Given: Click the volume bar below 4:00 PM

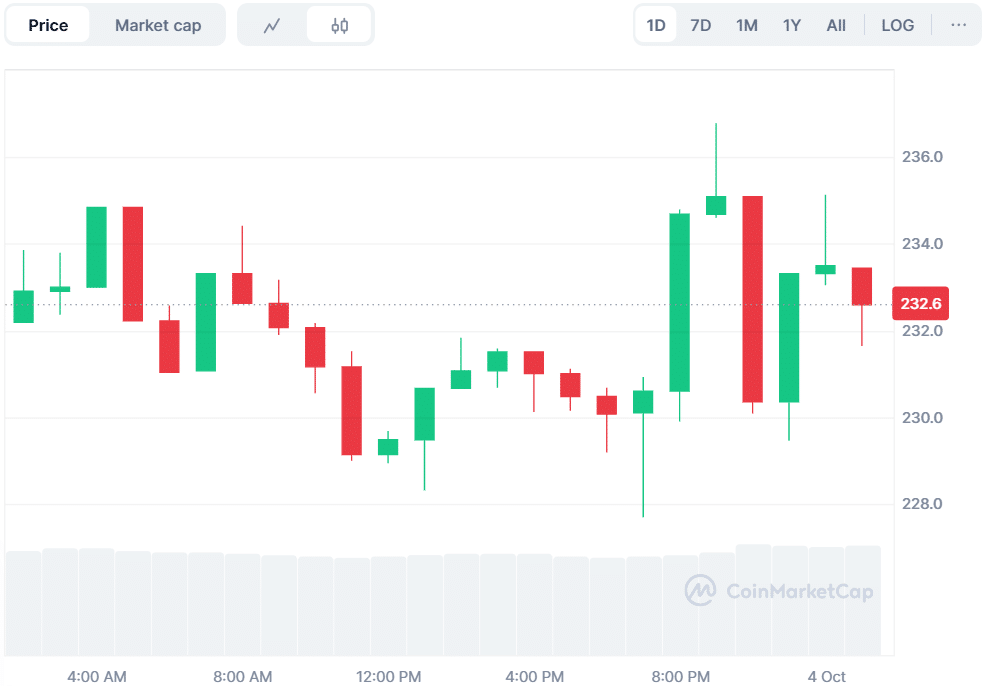Looking at the screenshot, I should 534,605.
